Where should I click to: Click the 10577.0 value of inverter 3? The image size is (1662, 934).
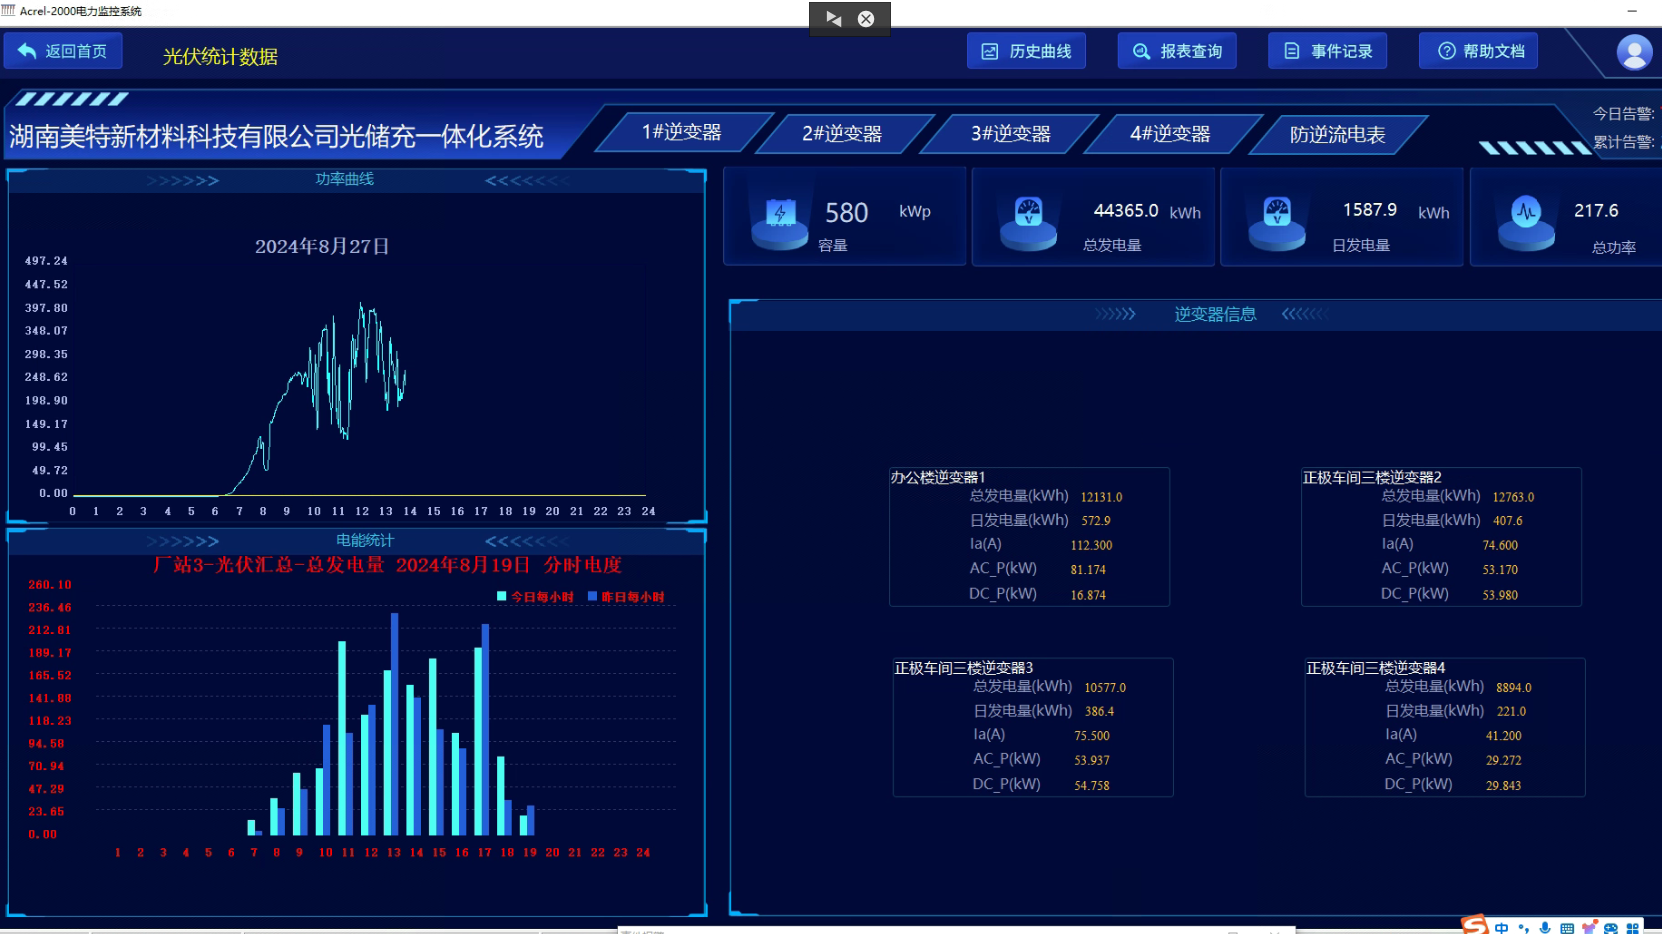(1105, 688)
